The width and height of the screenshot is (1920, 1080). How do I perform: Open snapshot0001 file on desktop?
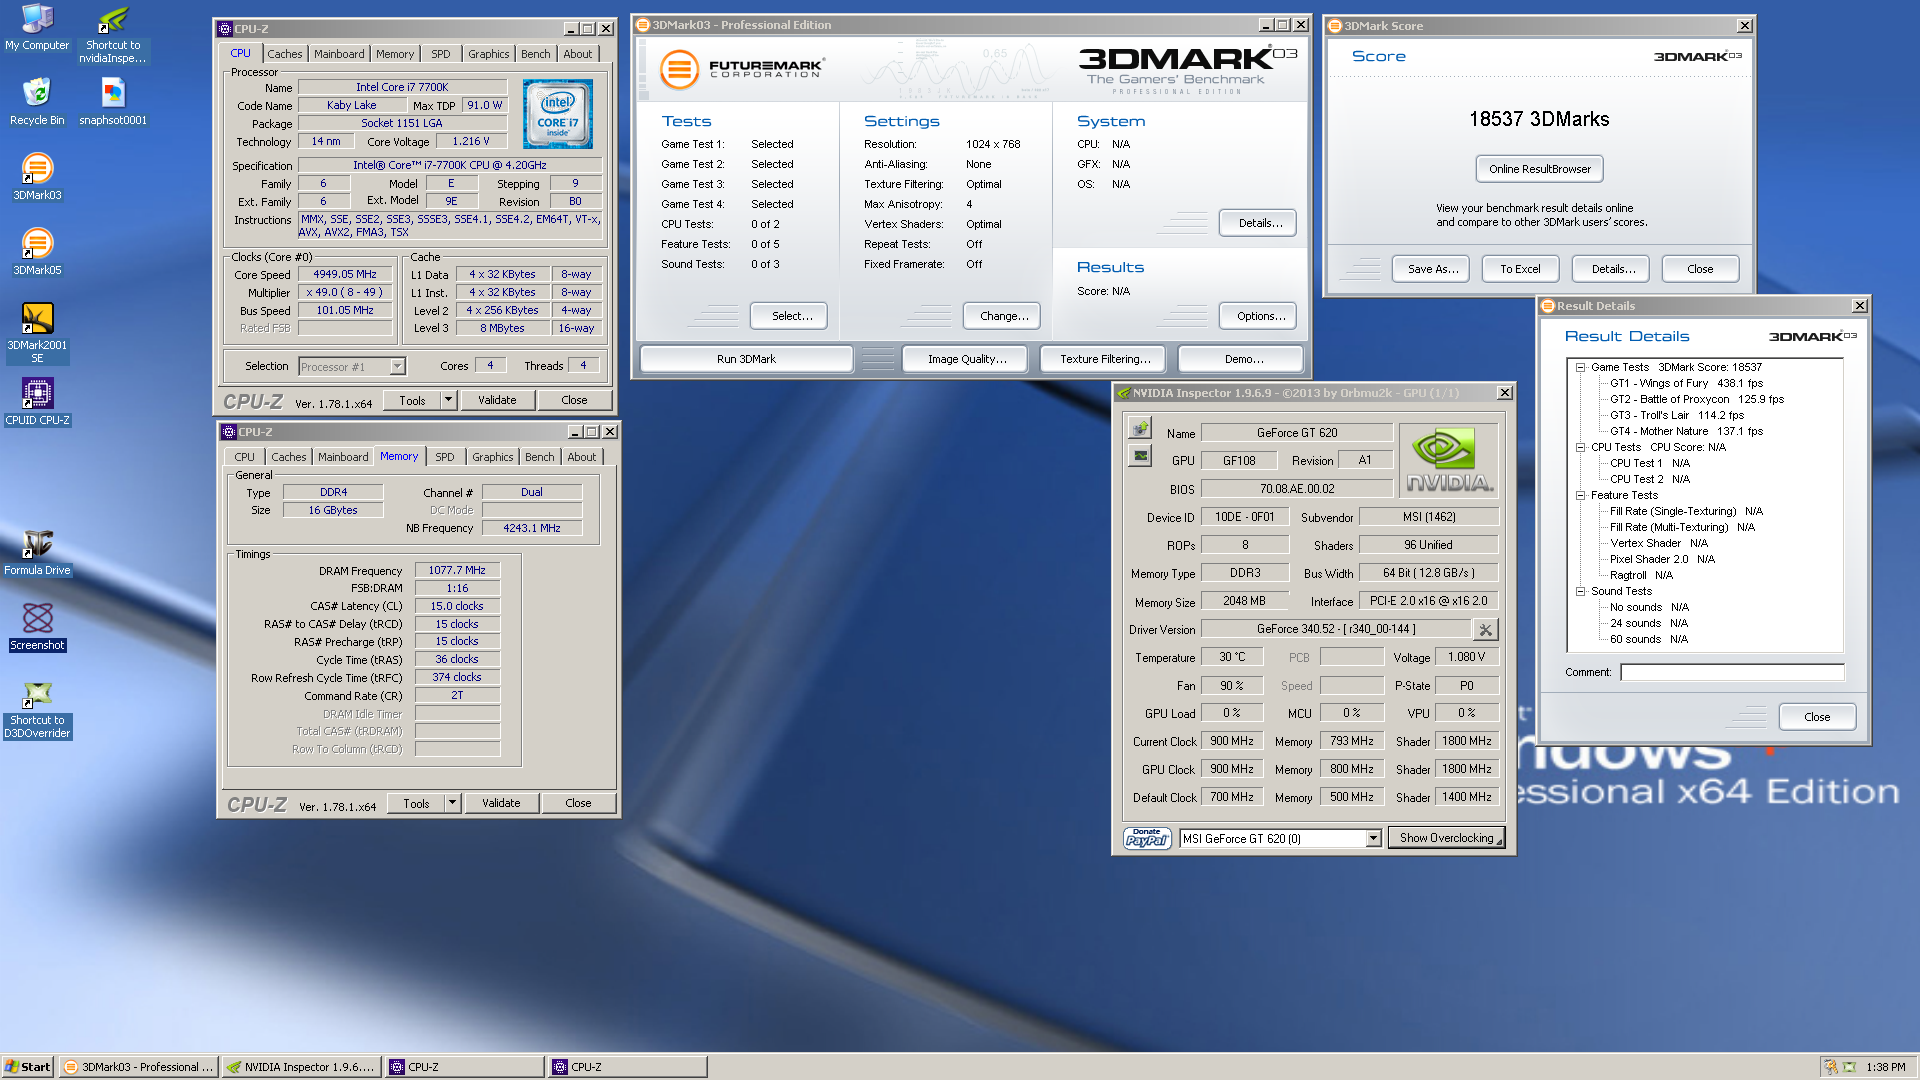click(x=113, y=102)
